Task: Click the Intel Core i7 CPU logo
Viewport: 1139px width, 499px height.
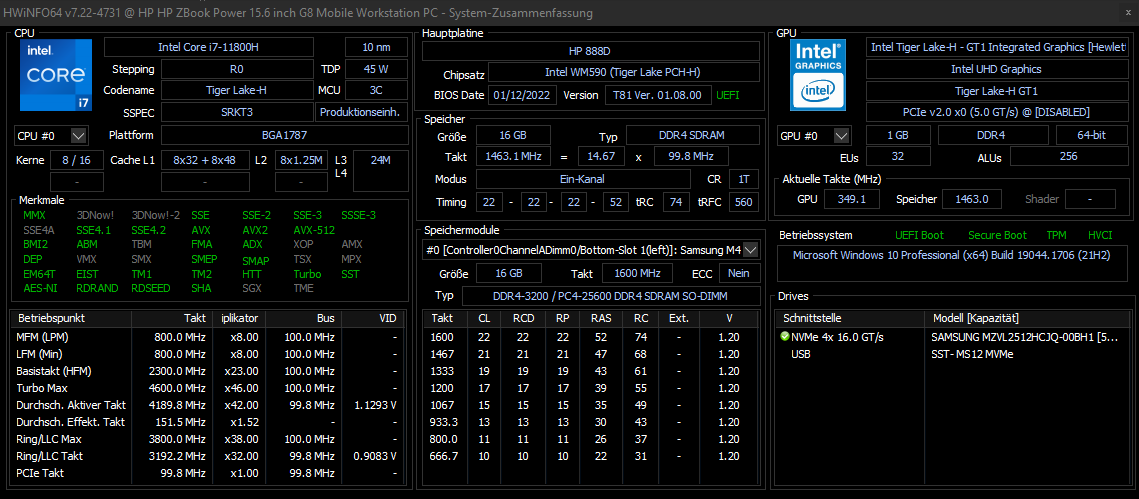Action: click(x=55, y=74)
